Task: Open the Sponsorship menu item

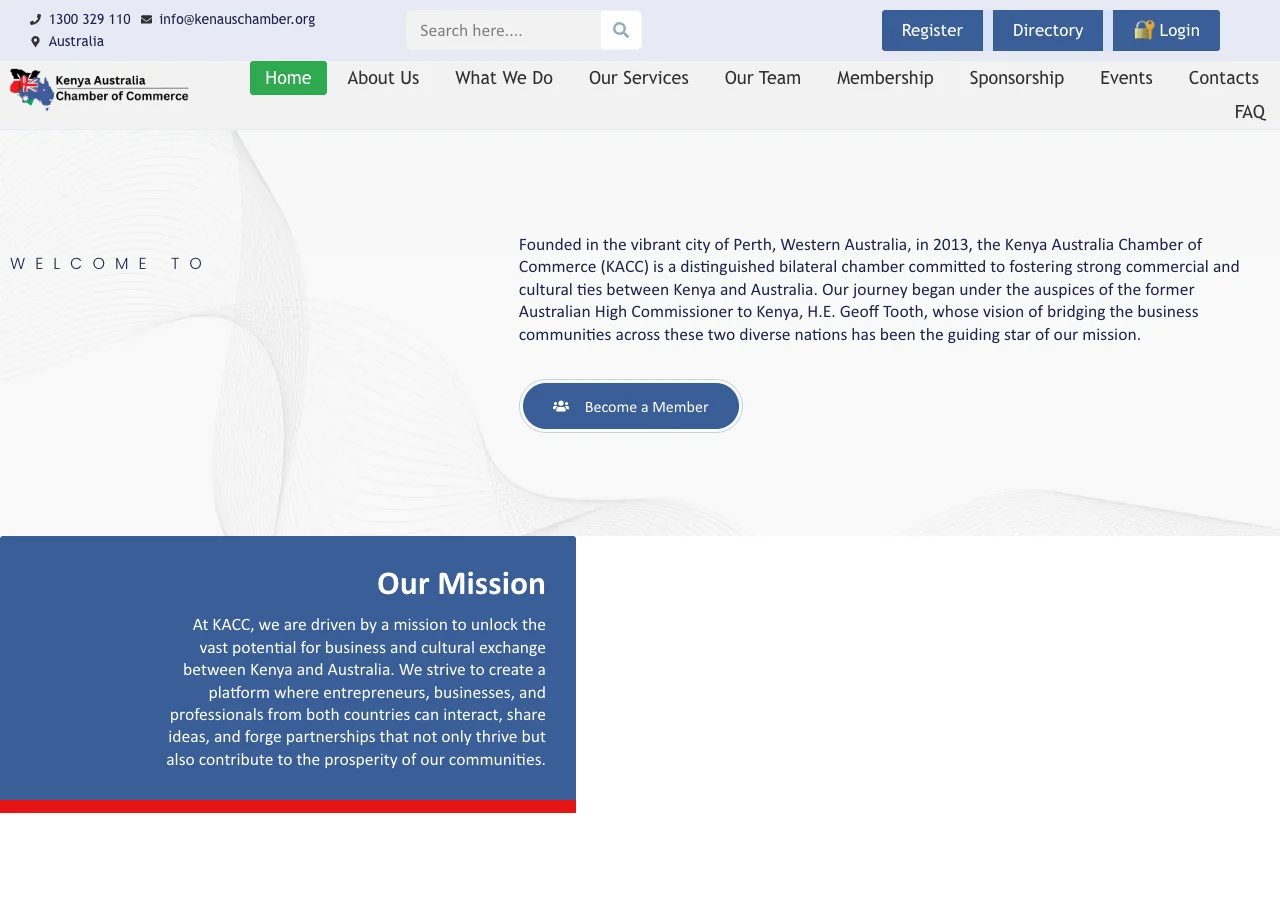Action: [1017, 78]
